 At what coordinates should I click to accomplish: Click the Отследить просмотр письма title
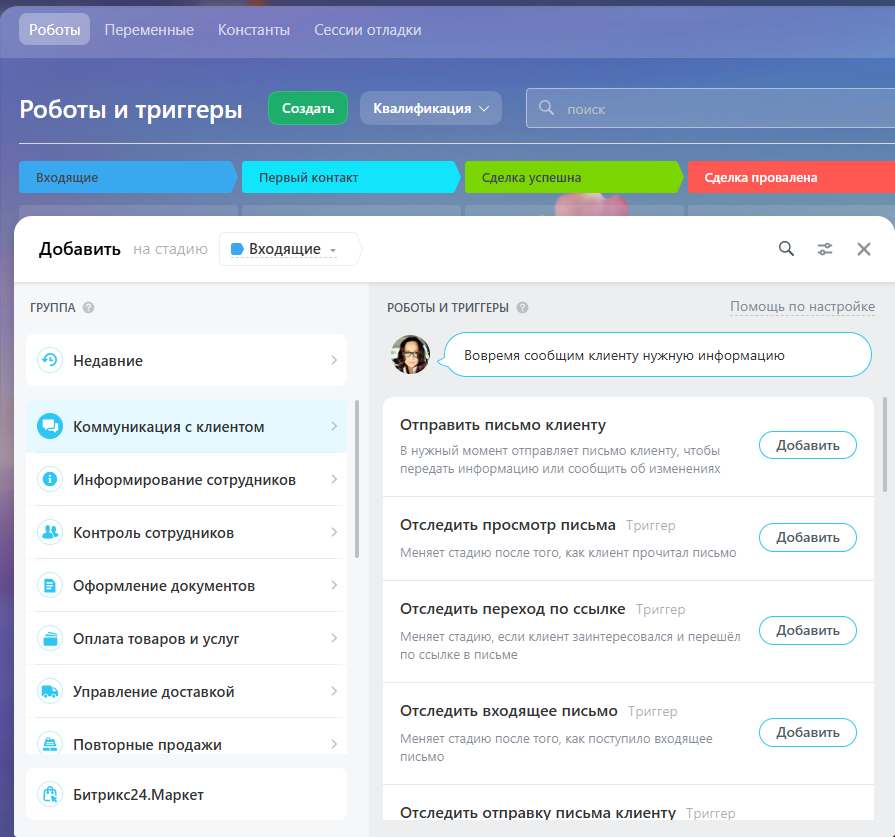[507, 525]
